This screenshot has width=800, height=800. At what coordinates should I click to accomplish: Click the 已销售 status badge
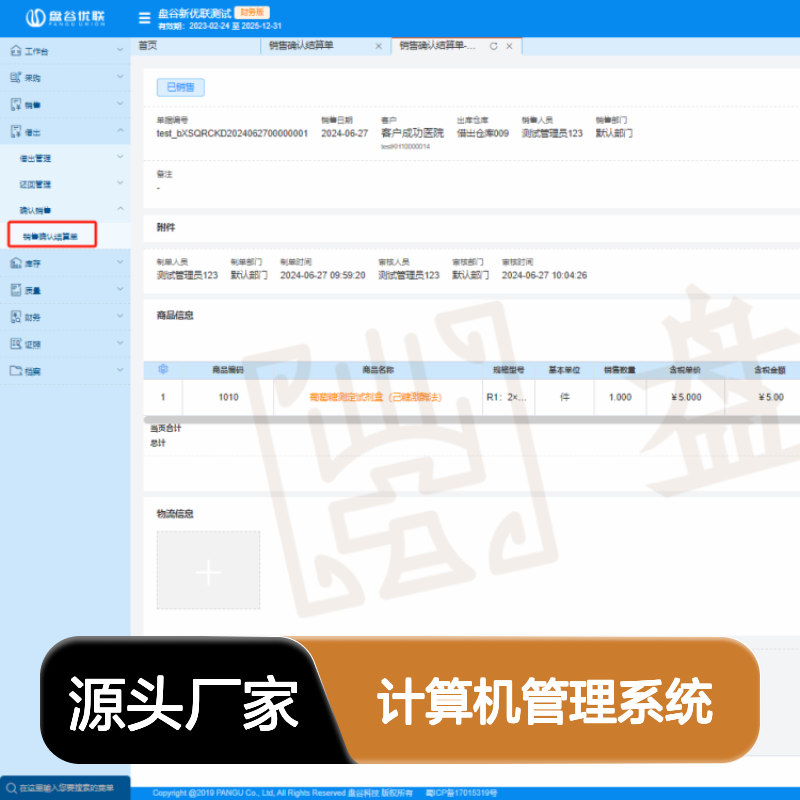[x=181, y=87]
